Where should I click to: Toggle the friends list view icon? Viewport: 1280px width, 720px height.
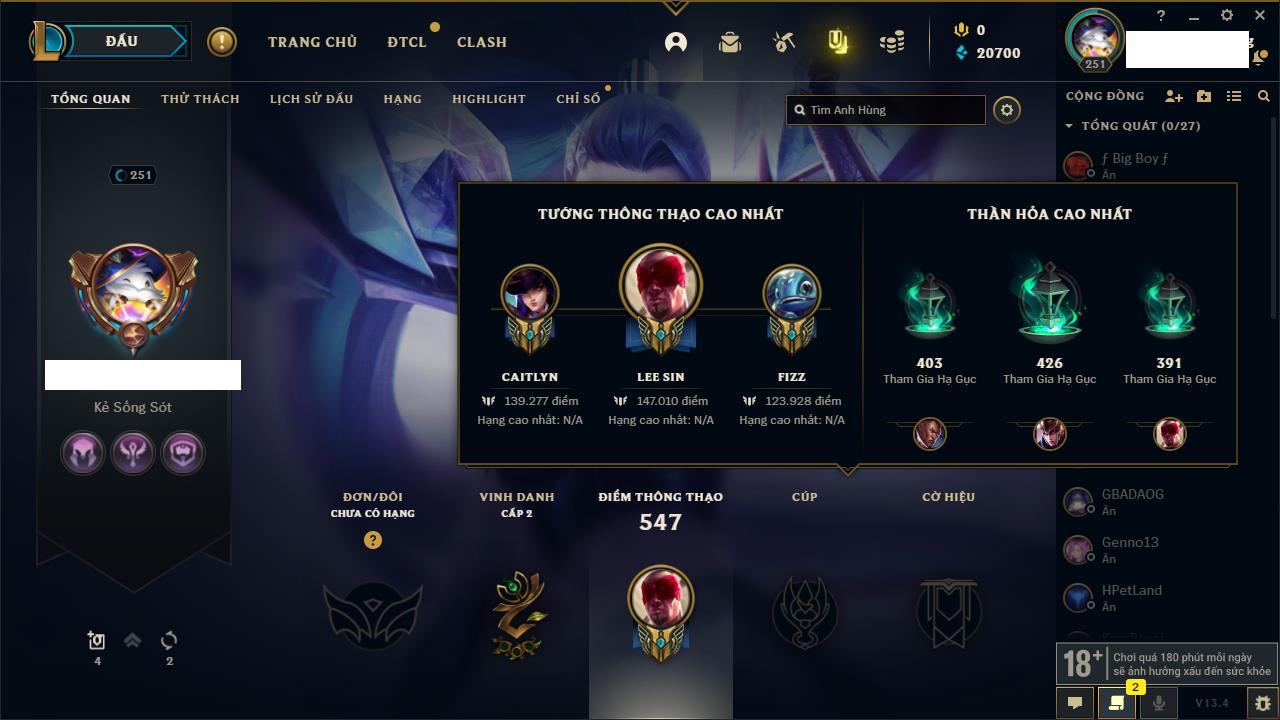1234,96
